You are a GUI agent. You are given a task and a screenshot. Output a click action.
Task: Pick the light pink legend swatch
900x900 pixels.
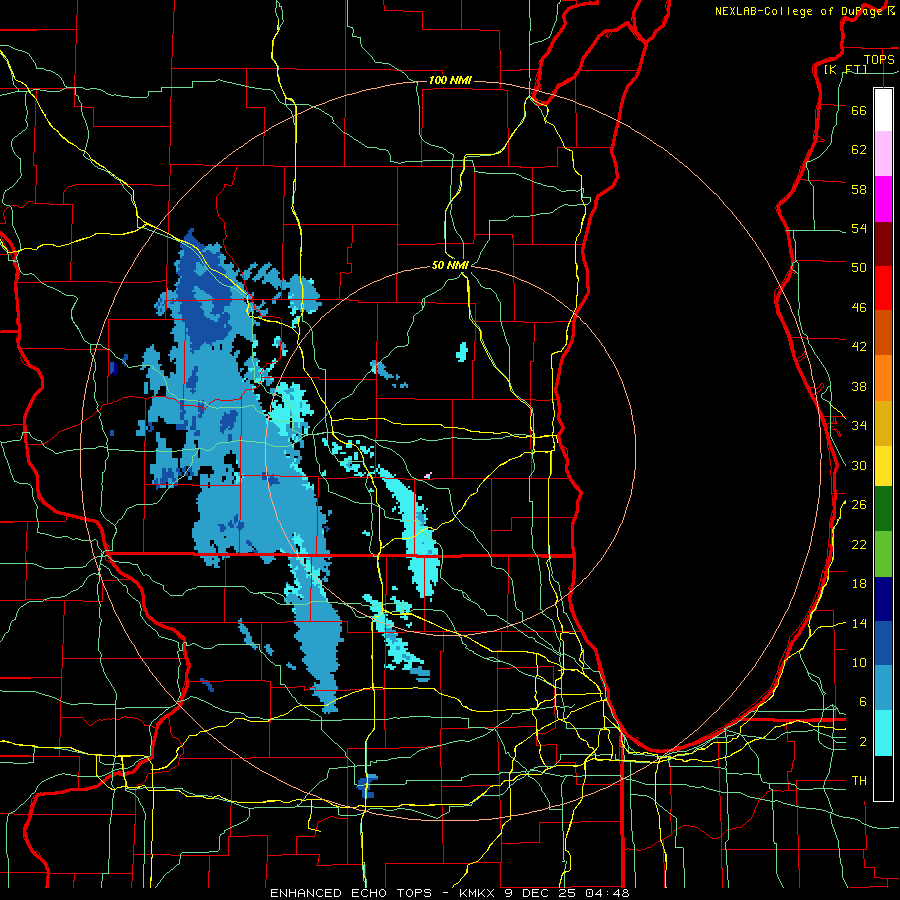click(x=883, y=153)
